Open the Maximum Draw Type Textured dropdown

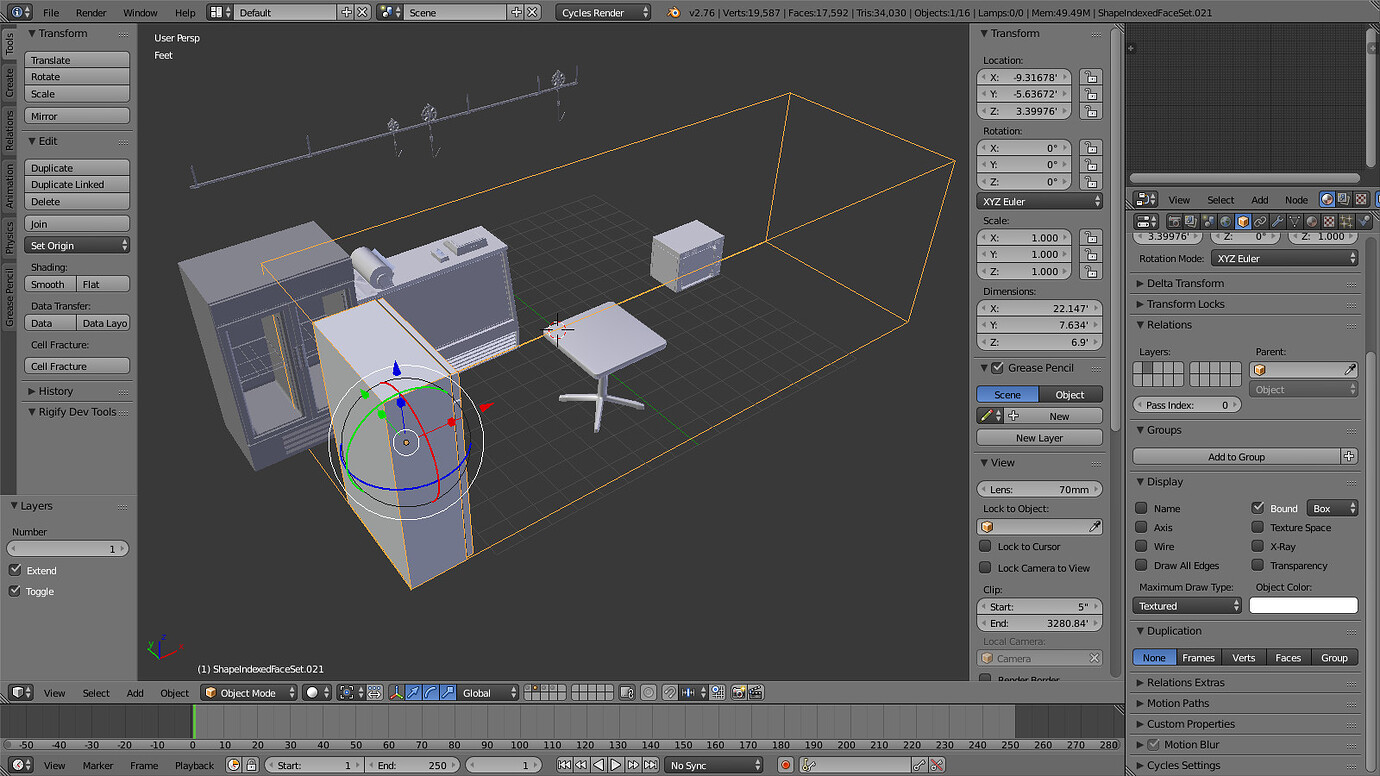[1187, 606]
